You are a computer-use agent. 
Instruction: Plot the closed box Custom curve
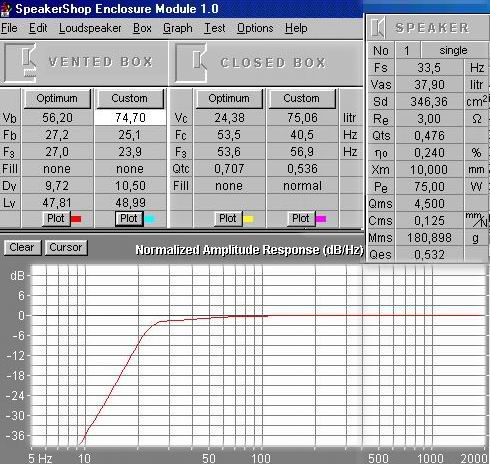[301, 219]
